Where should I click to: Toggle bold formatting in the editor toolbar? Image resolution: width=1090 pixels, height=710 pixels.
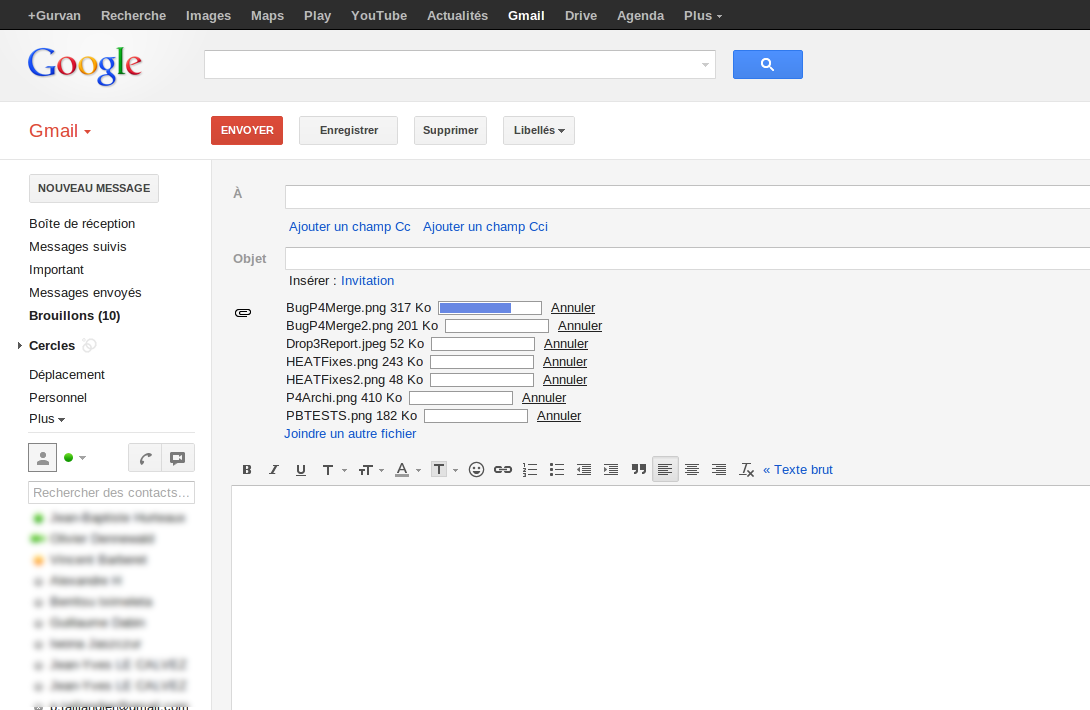(x=247, y=470)
